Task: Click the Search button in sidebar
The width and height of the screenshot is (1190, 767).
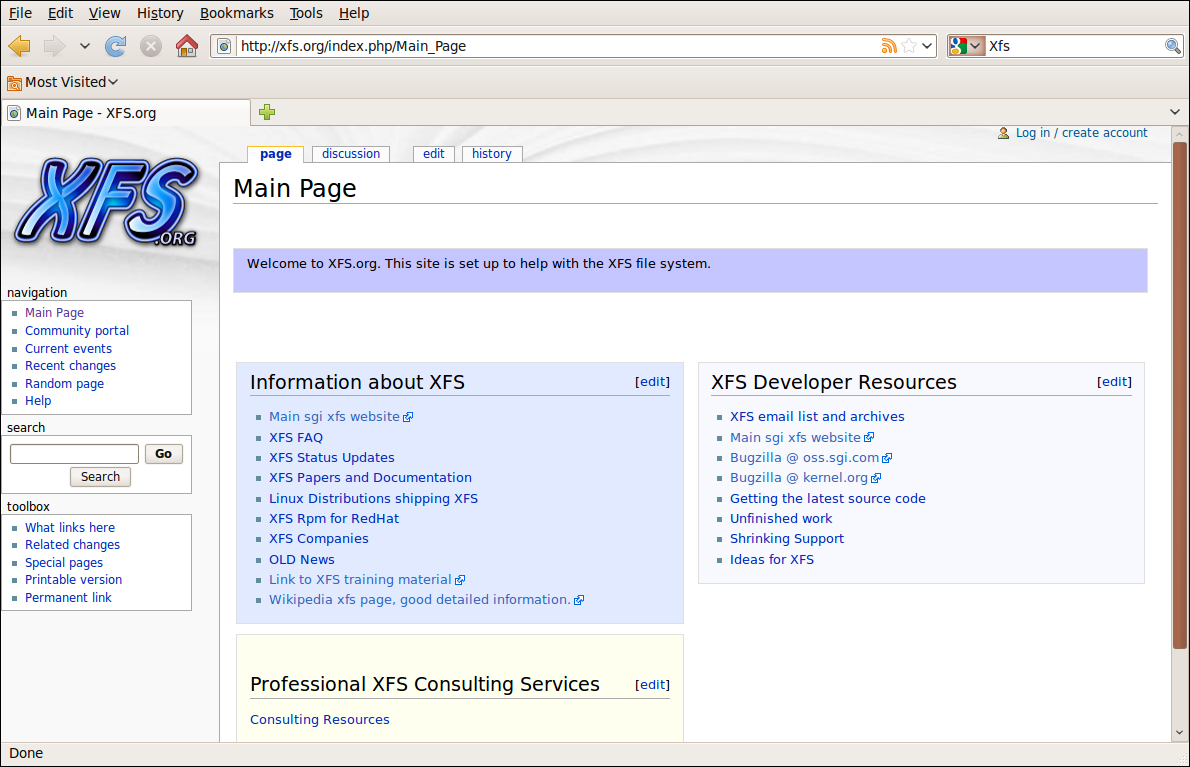Action: [x=100, y=476]
